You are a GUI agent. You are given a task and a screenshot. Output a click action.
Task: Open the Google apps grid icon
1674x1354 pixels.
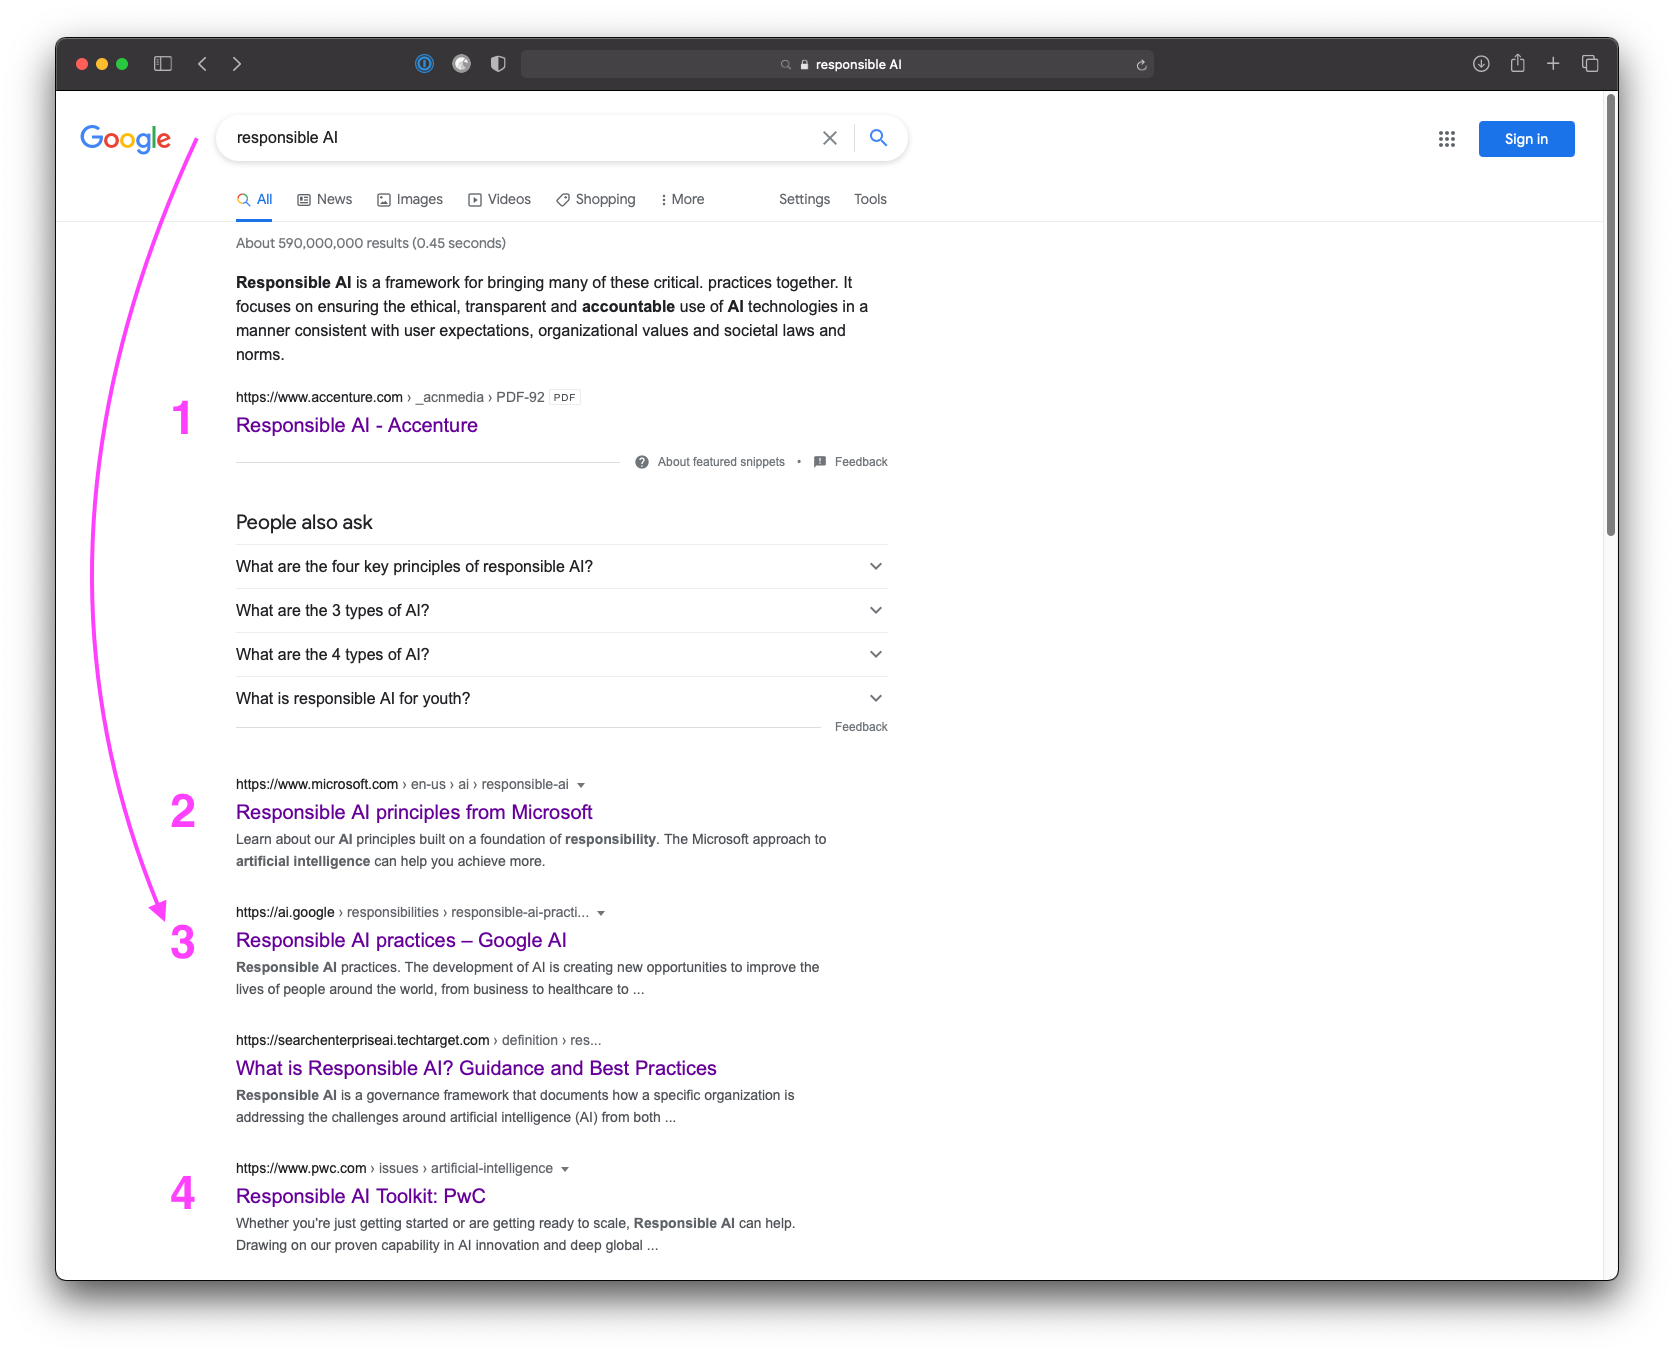click(x=1447, y=139)
